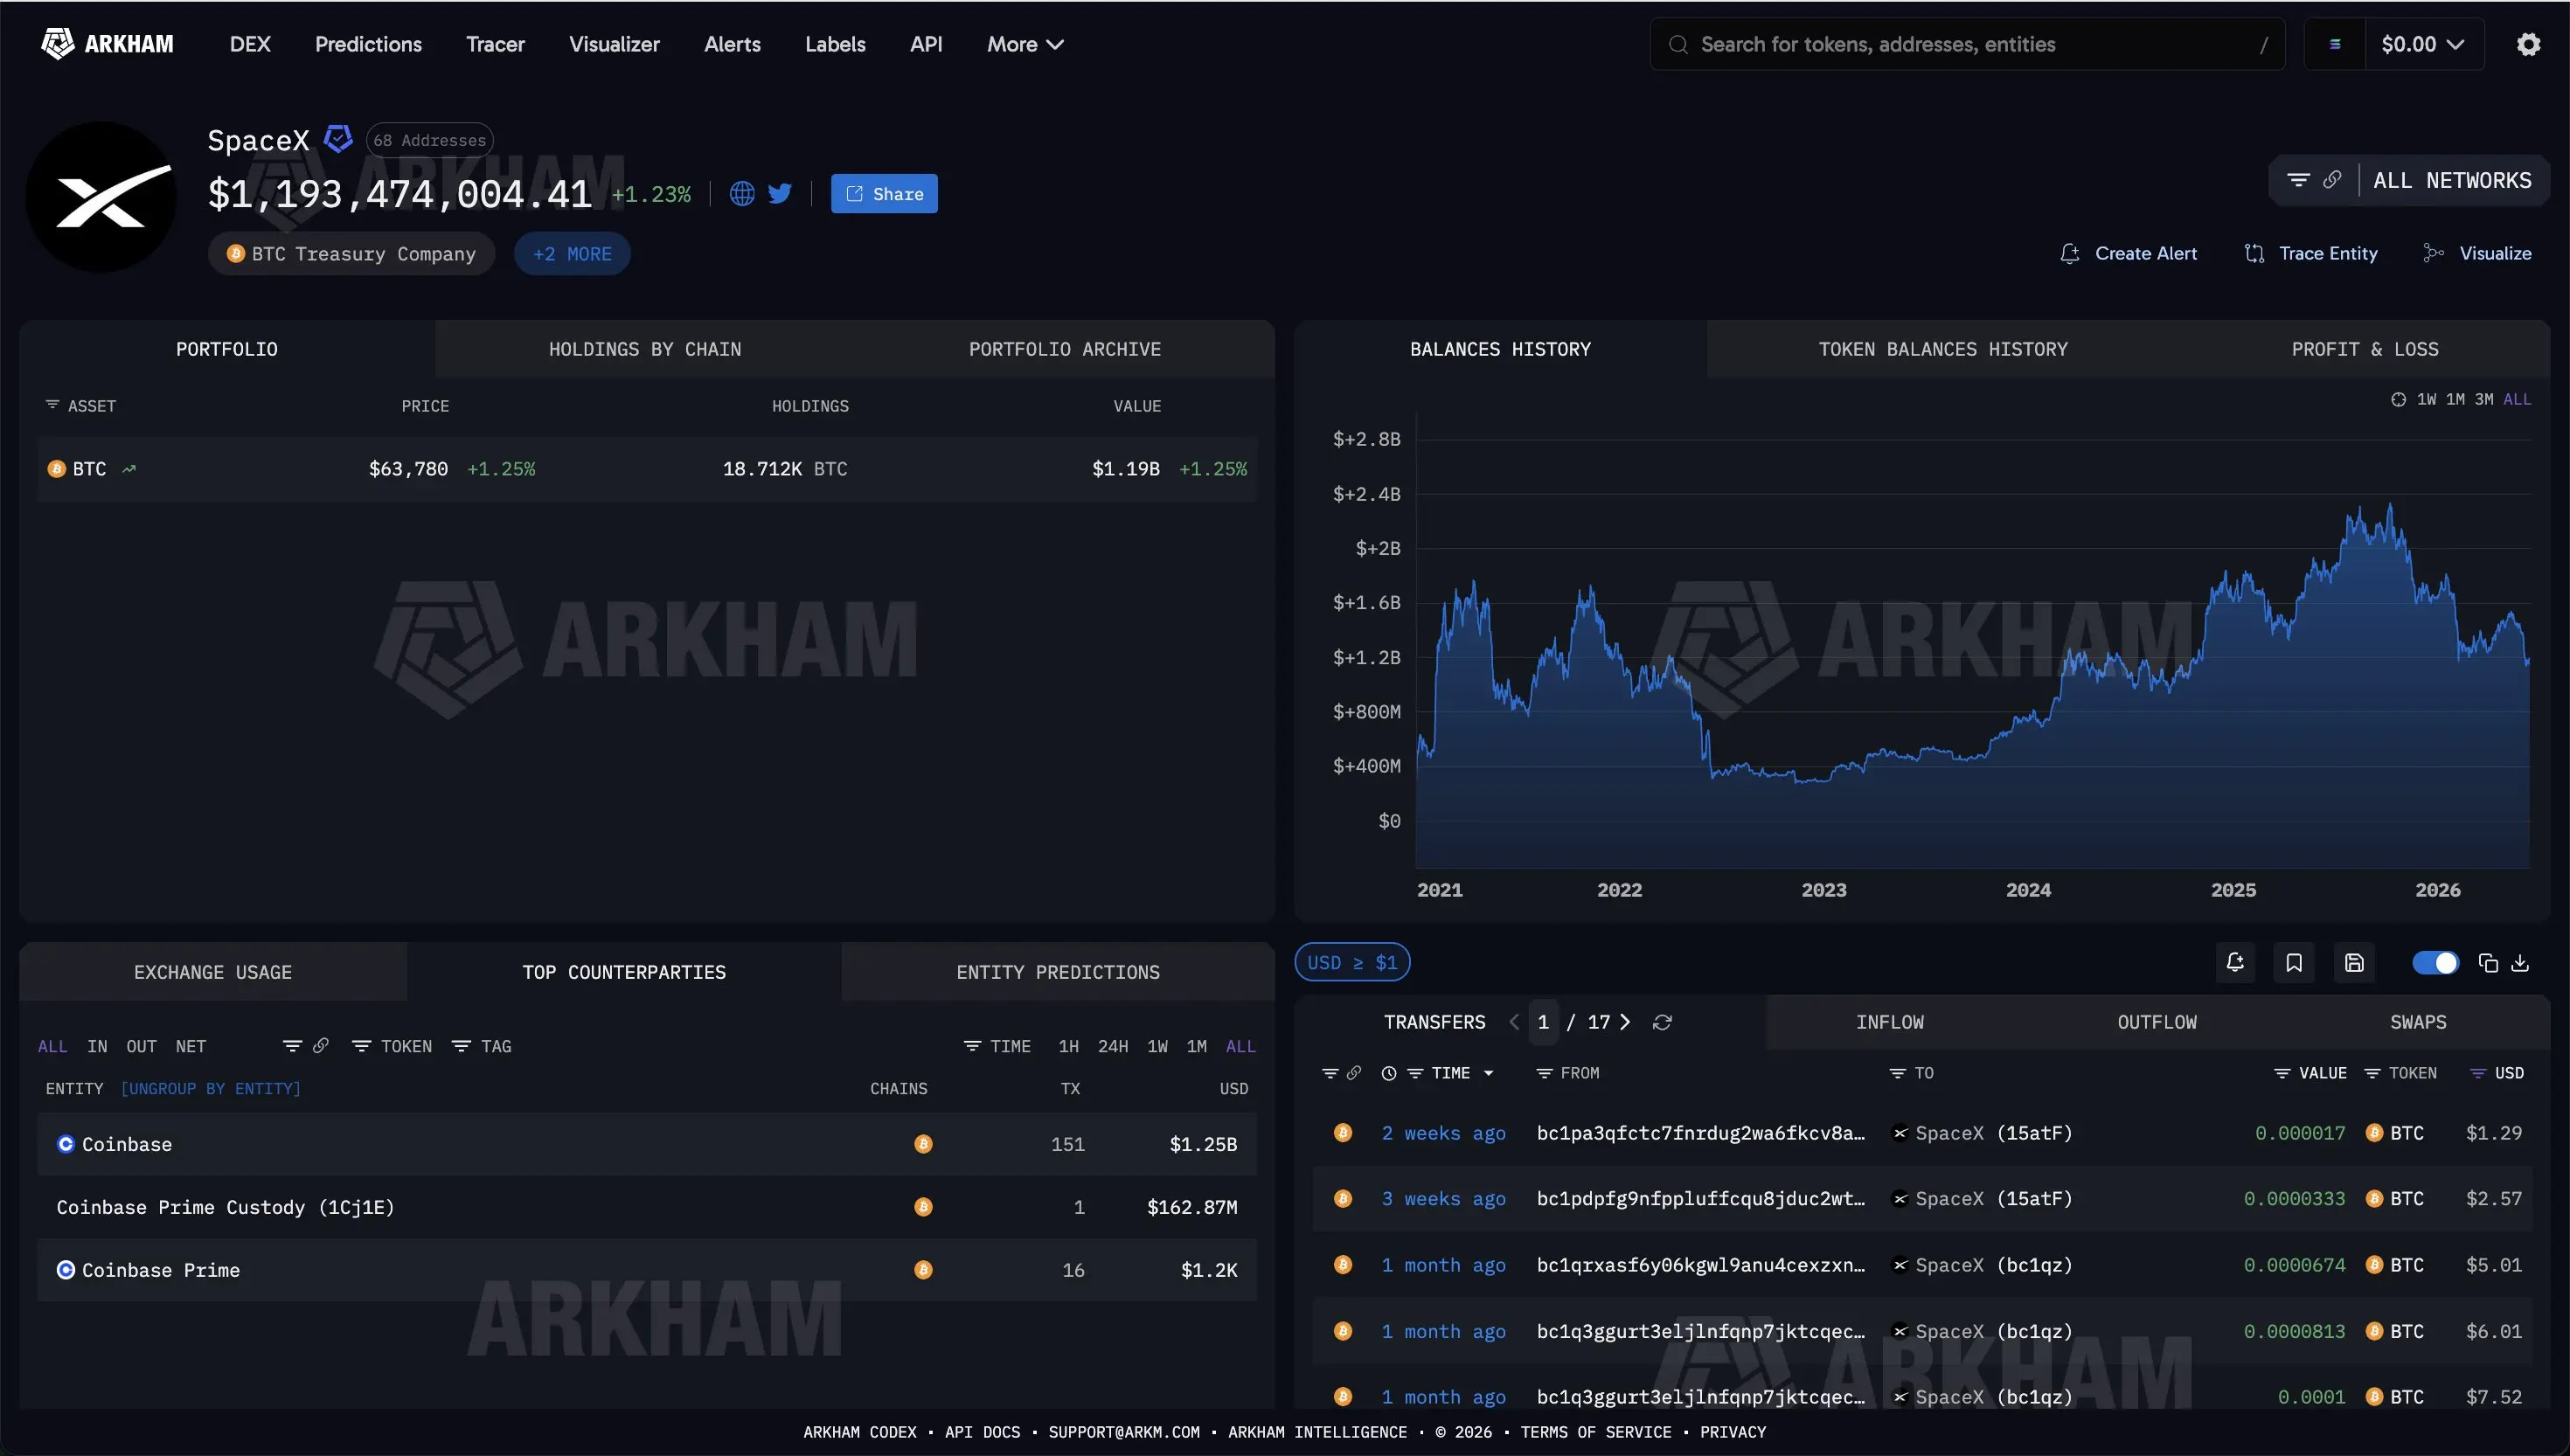The height and width of the screenshot is (1456, 2570).
Task: Set balances chart range to 1M
Action: point(2455,399)
